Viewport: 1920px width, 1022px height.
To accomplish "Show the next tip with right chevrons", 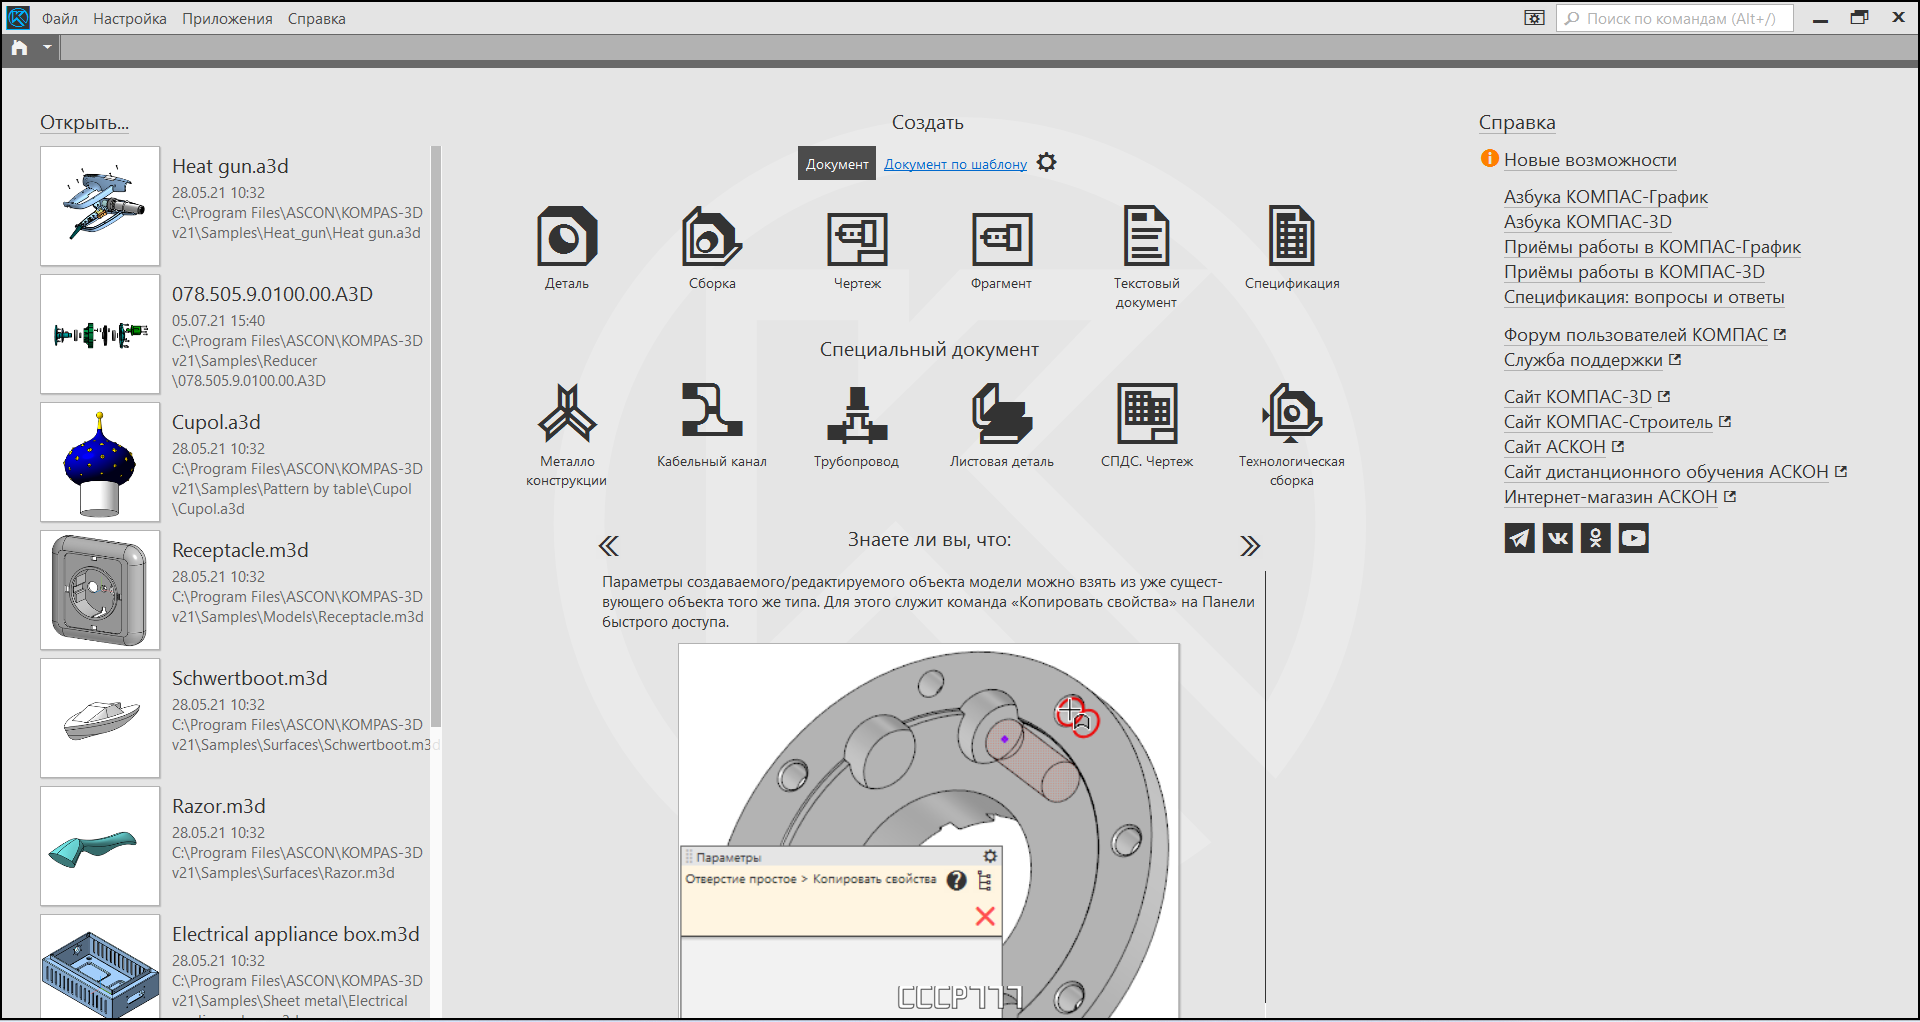I will click(x=1249, y=546).
